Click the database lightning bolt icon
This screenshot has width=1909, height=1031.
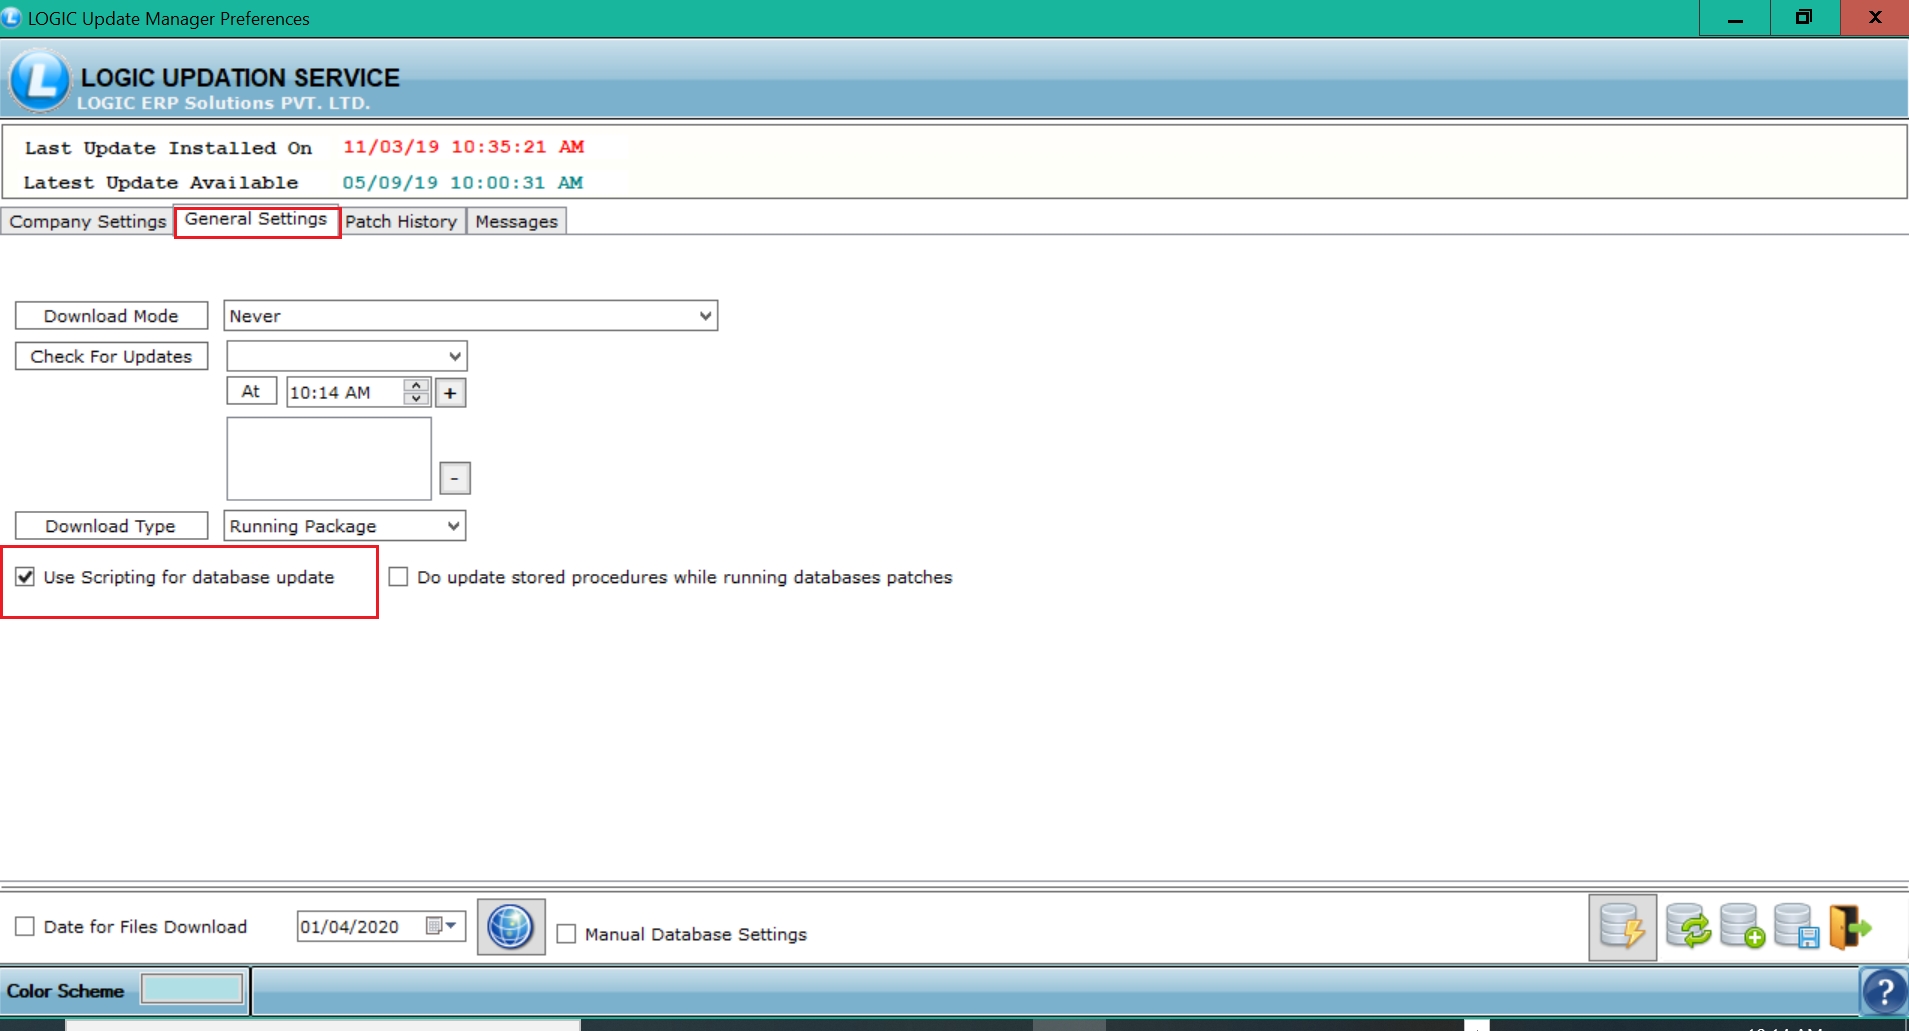(1621, 927)
